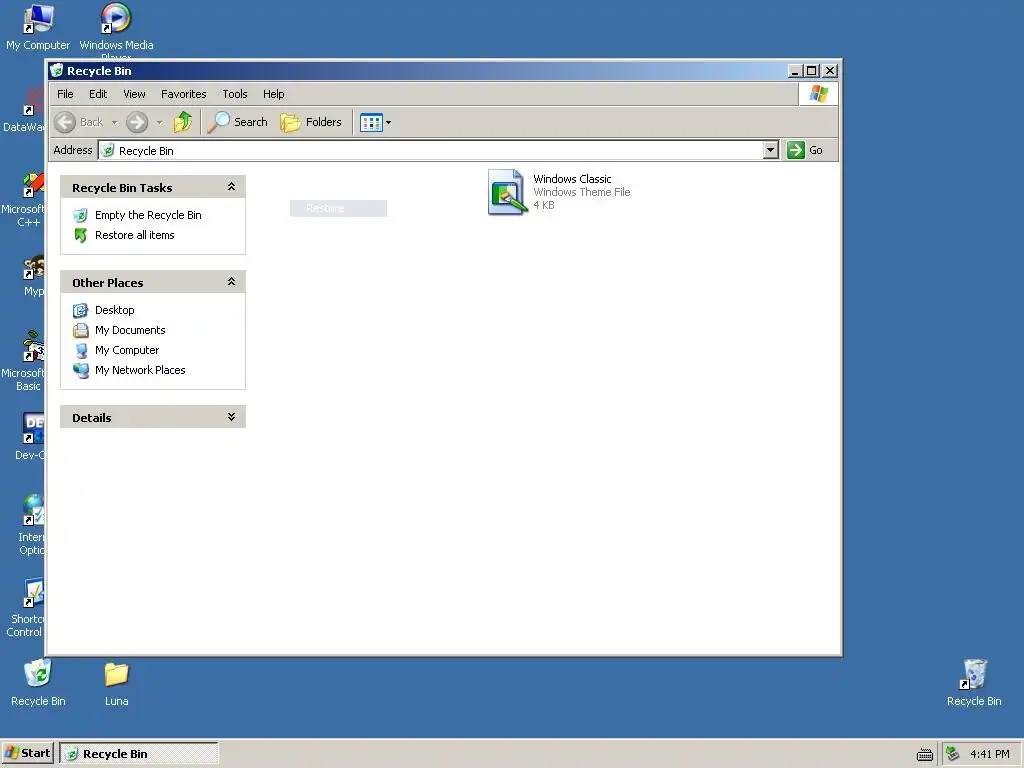Open the Back history dropdown arrow
1024x768 pixels.
(114, 122)
